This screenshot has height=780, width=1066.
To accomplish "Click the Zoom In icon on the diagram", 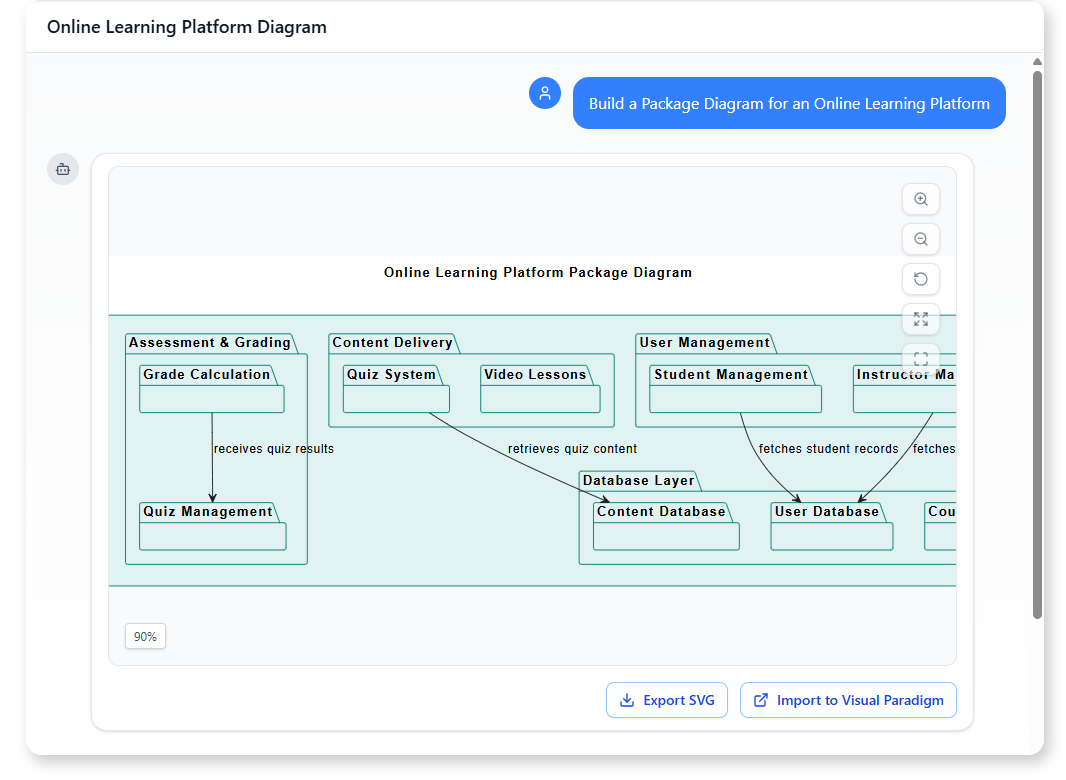I will 920,199.
